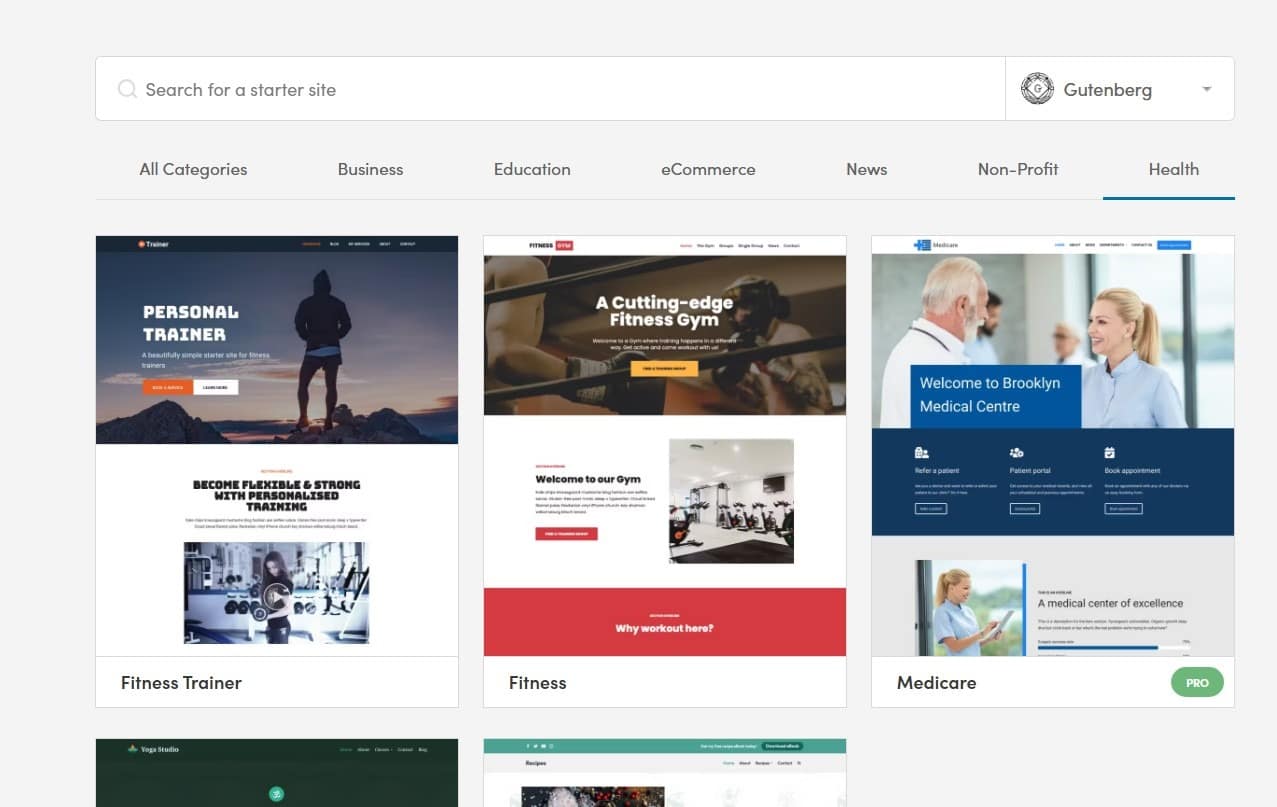Open the Education category
This screenshot has width=1277, height=807.
pyautogui.click(x=532, y=169)
